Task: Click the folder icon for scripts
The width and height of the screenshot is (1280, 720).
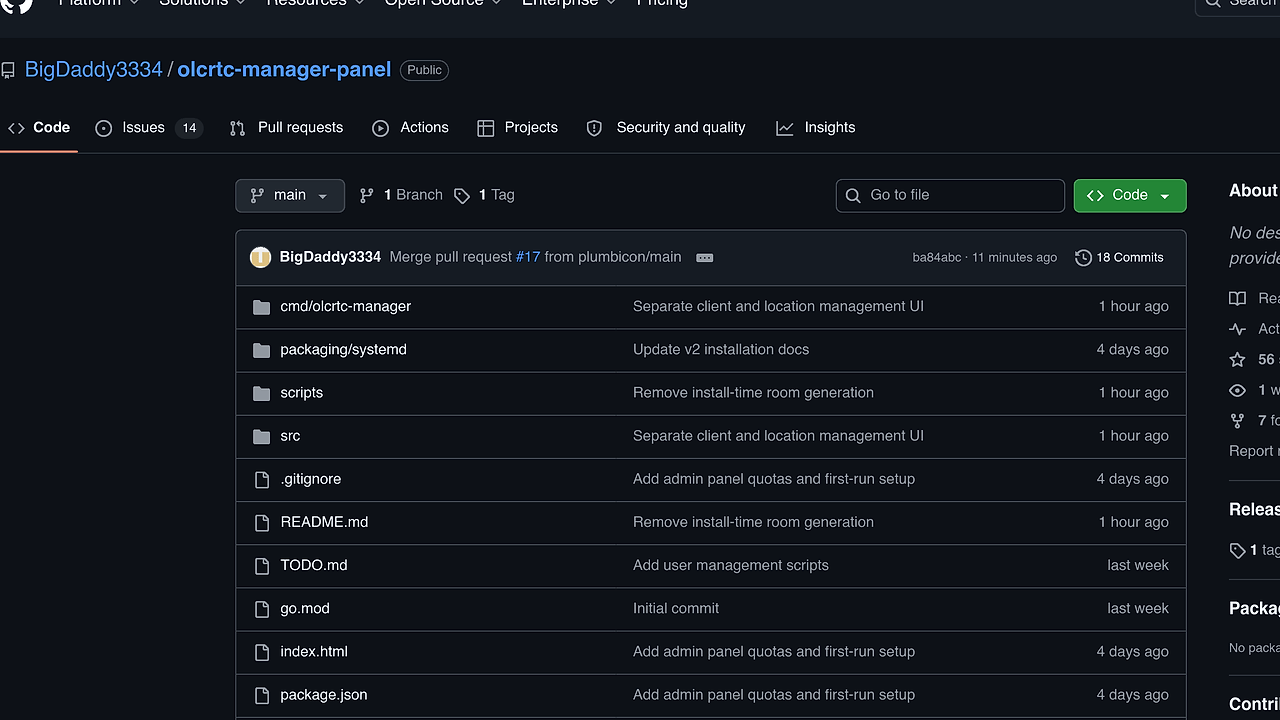Action: tap(262, 393)
